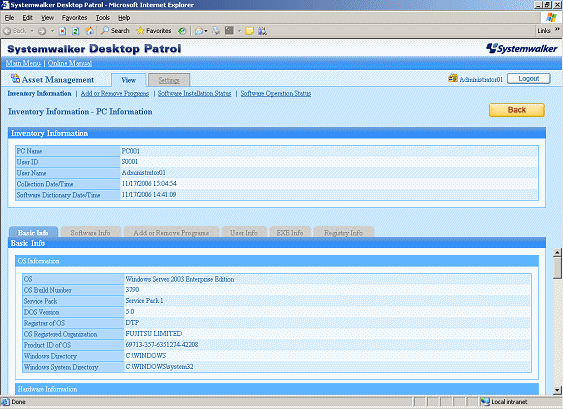This screenshot has height=409, width=563.
Task: Refresh the page with the Refresh icon
Action: (x=75, y=31)
